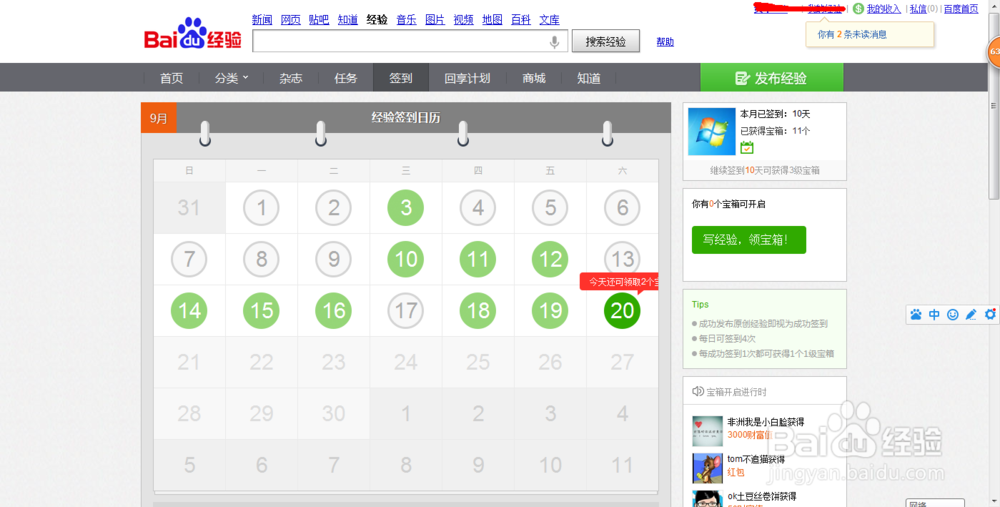Click the unread messages notification bubble
The width and height of the screenshot is (1000, 507).
(x=870, y=34)
